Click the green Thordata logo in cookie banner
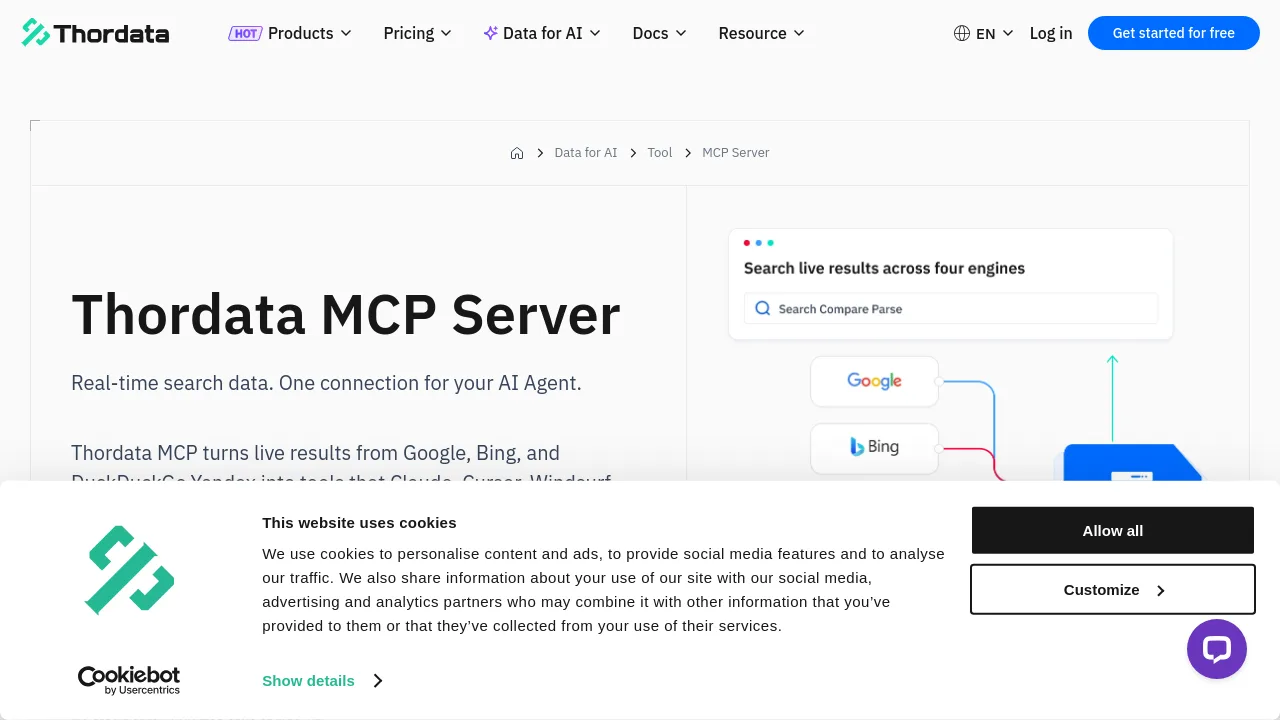Viewport: 1280px width, 720px height. [x=130, y=570]
